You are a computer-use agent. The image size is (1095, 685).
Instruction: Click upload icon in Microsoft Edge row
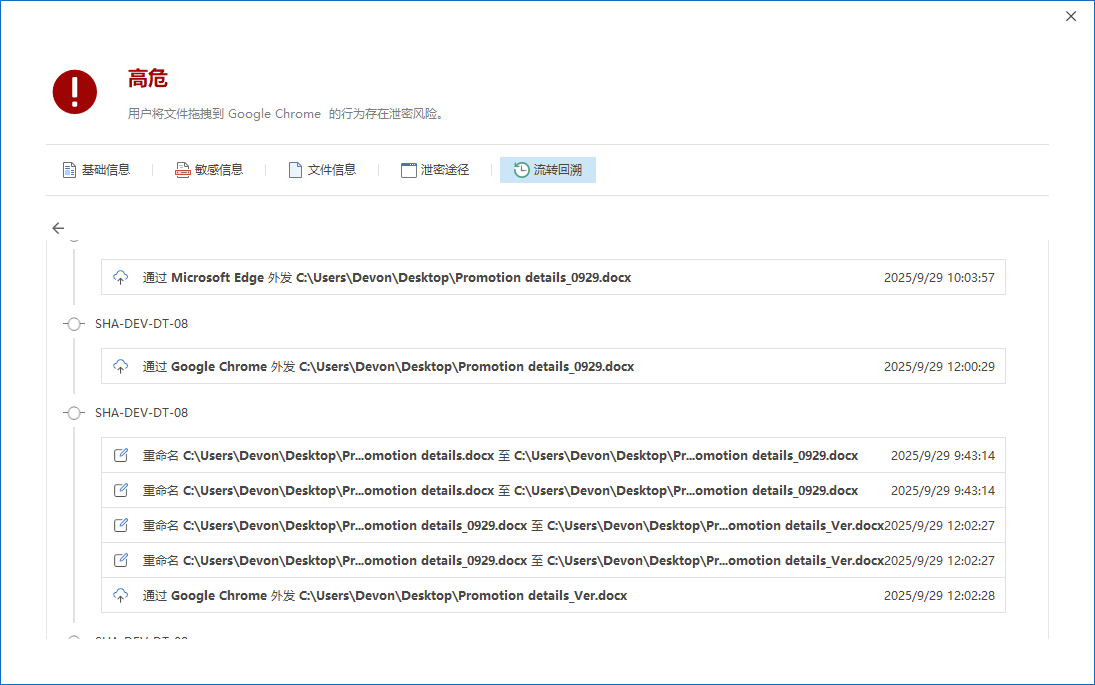pyautogui.click(x=121, y=277)
